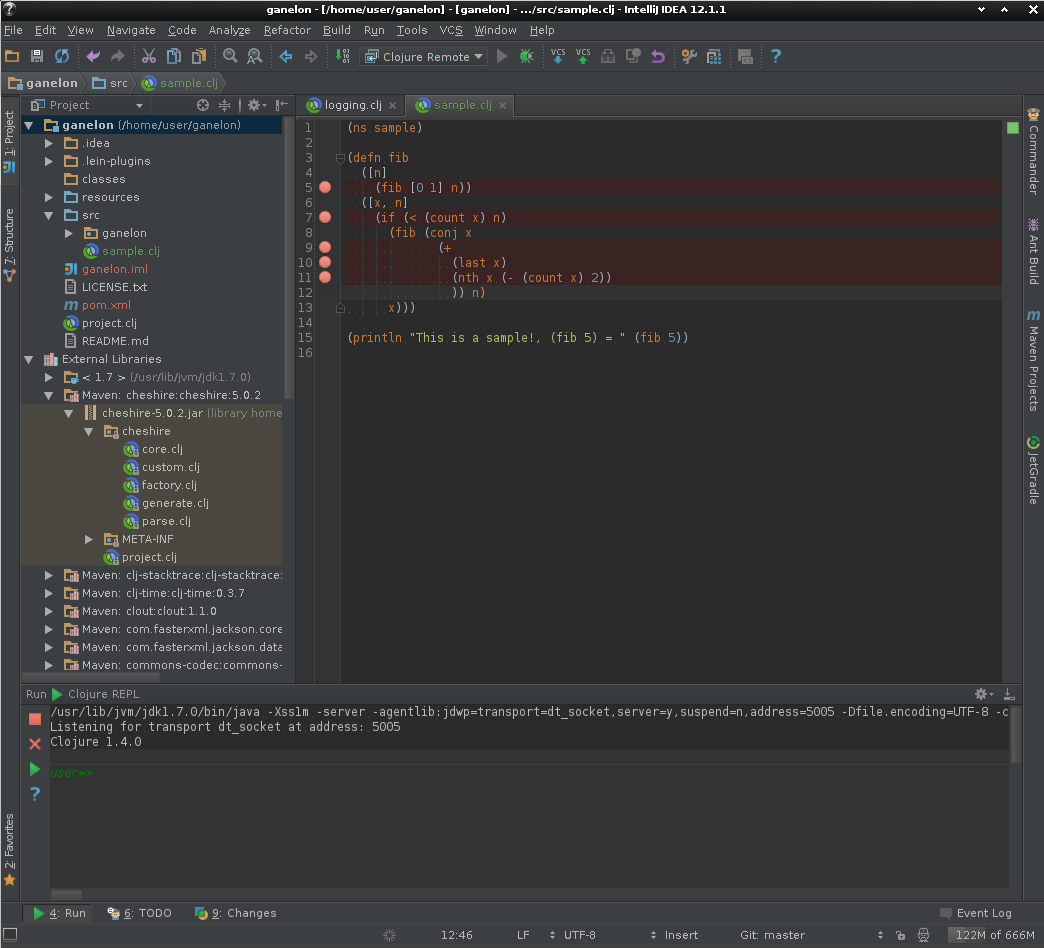Remove the breakpoint on line 11
Screen dimensions: 1044x948
pos(325,278)
